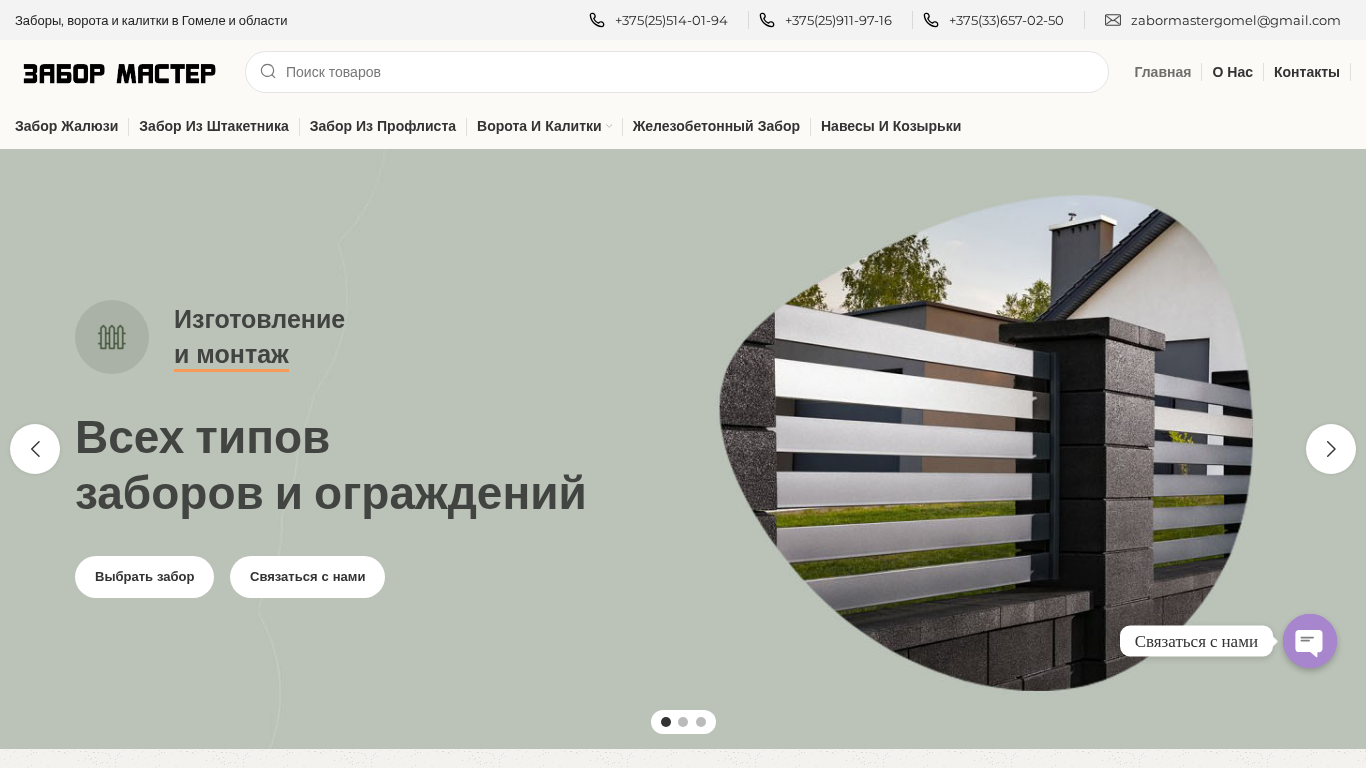The image size is (1366, 768).
Task: Click the Всех типов заборов и ограждений headline
Action: pos(330,465)
